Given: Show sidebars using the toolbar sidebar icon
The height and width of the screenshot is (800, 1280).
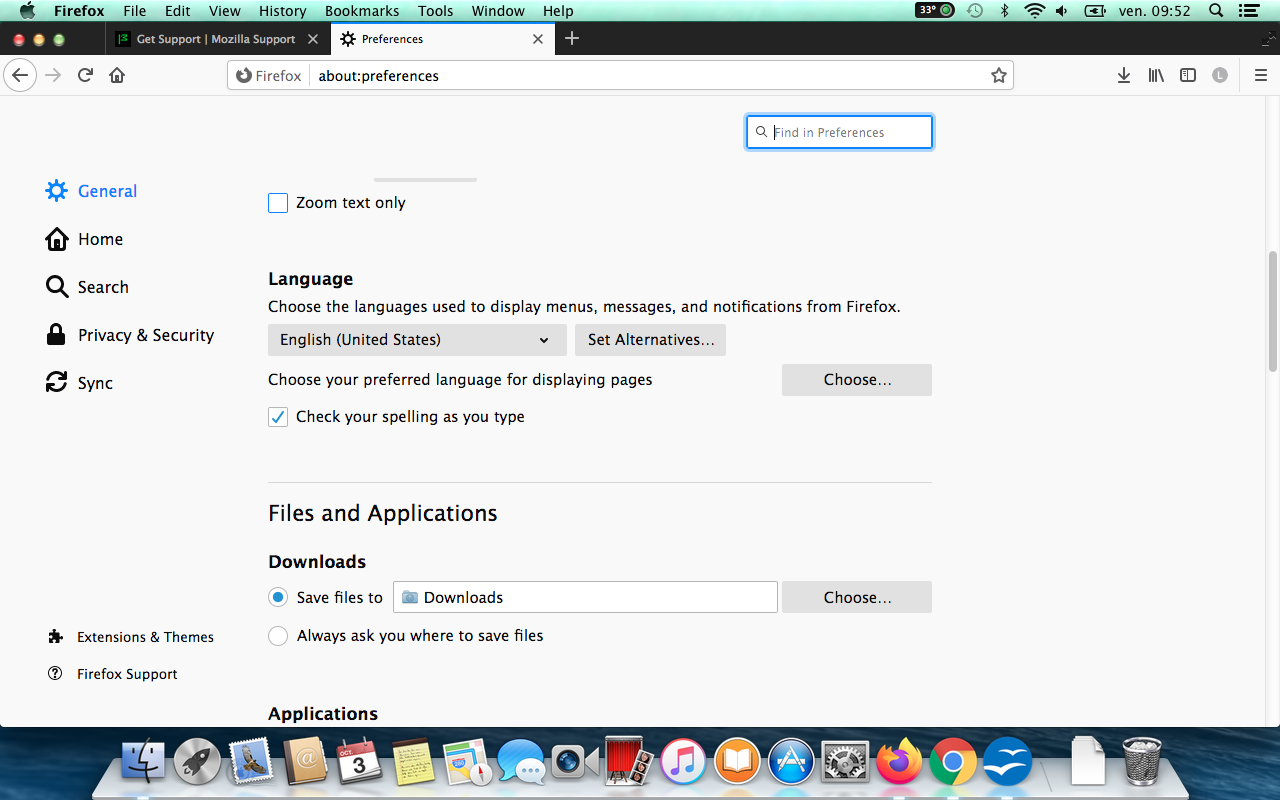Looking at the screenshot, I should click(x=1188, y=75).
